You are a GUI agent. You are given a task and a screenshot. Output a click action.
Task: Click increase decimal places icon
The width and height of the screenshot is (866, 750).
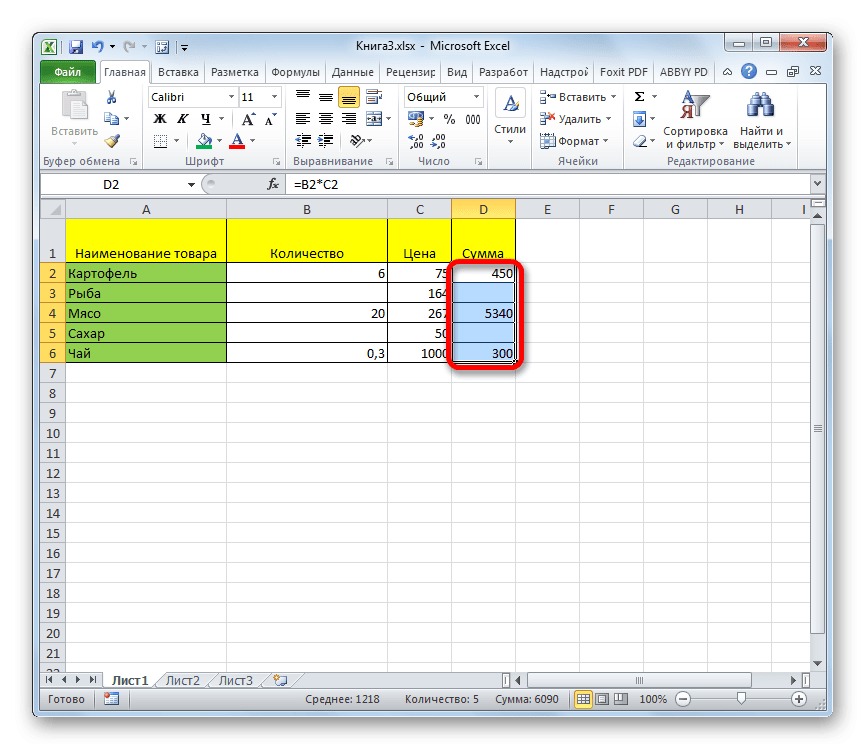coord(416,142)
